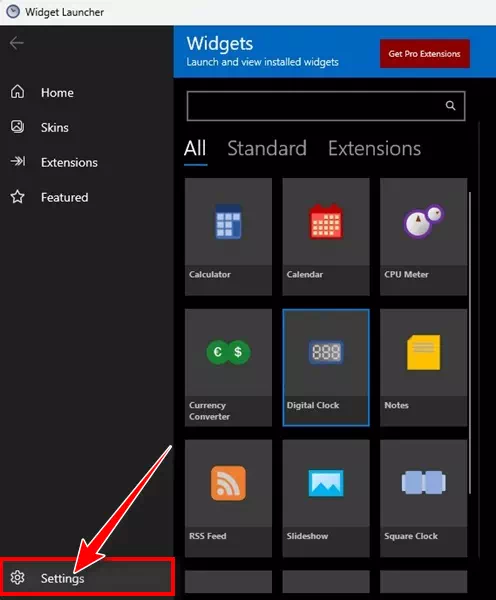Click the Notes label text
This screenshot has height=600, width=496.
pos(396,405)
